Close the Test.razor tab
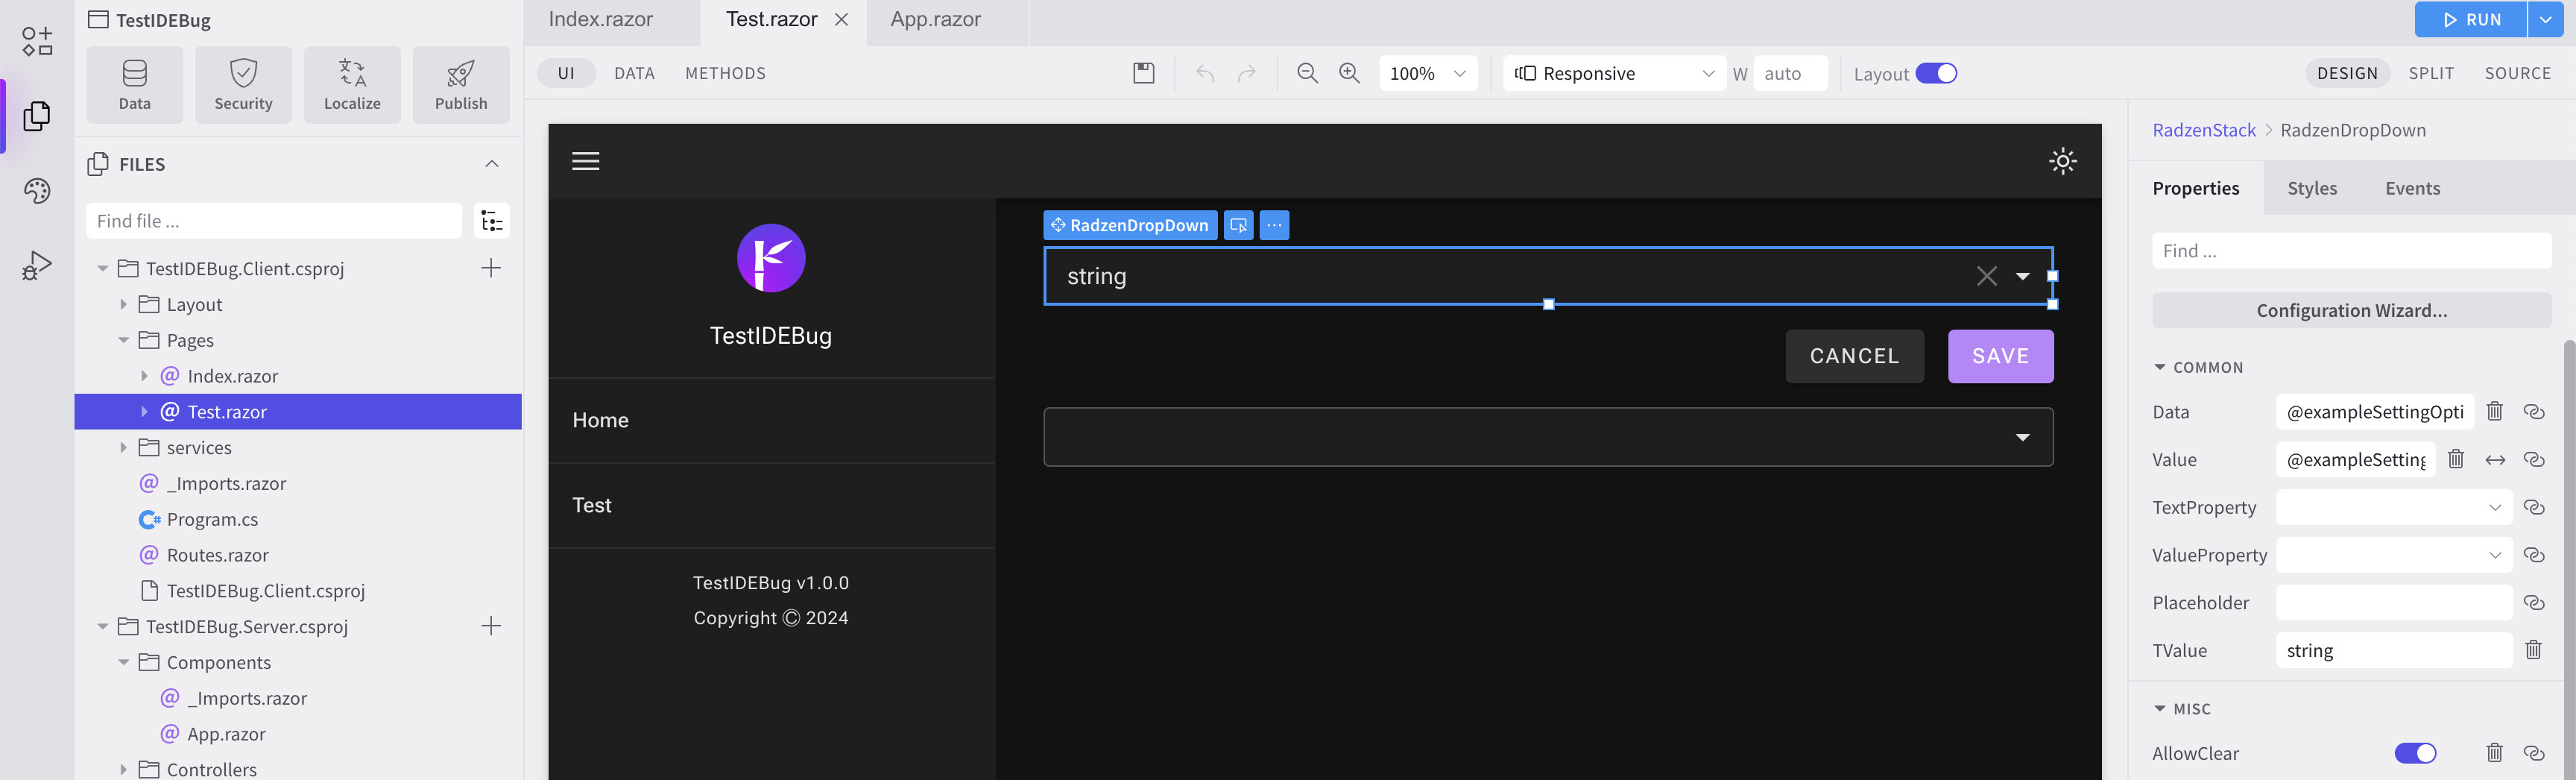Screen dimensions: 2576x780 coord(842,20)
